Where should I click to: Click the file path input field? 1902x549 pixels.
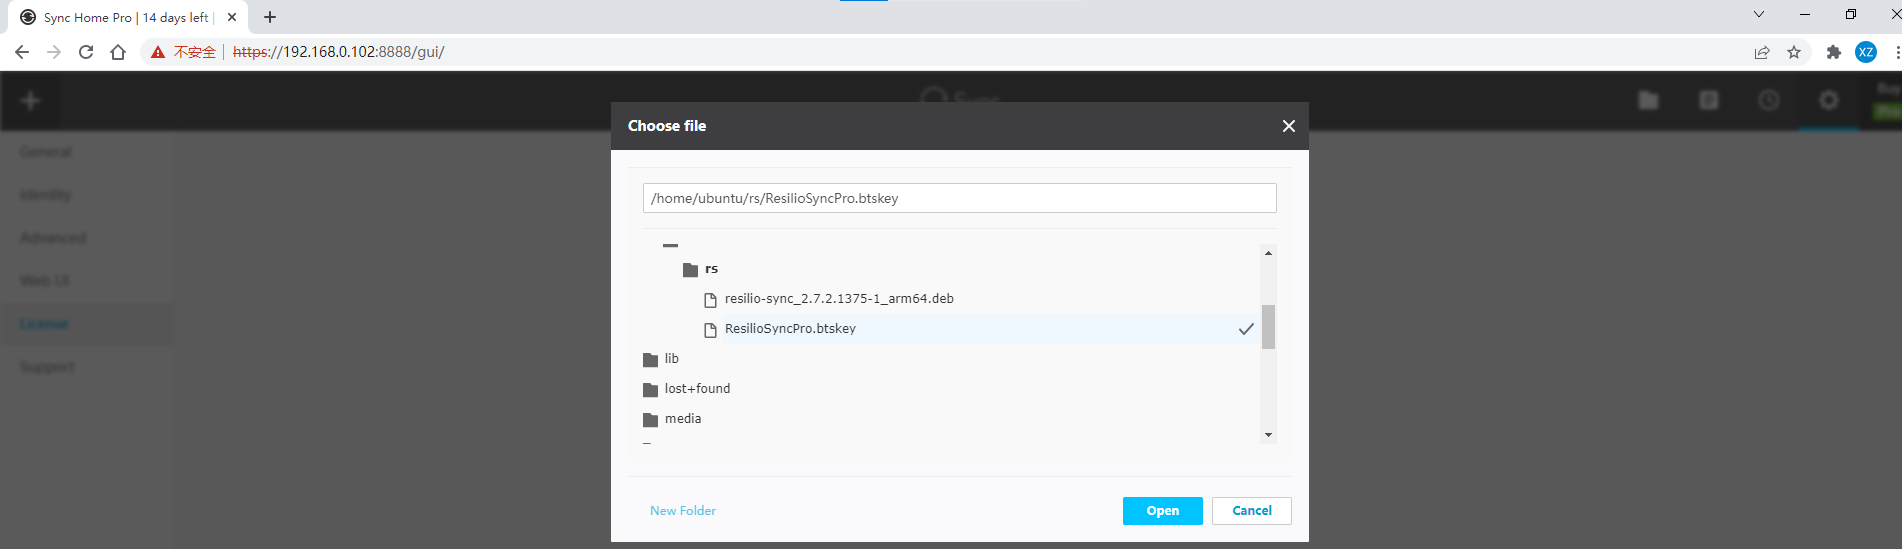pos(959,198)
